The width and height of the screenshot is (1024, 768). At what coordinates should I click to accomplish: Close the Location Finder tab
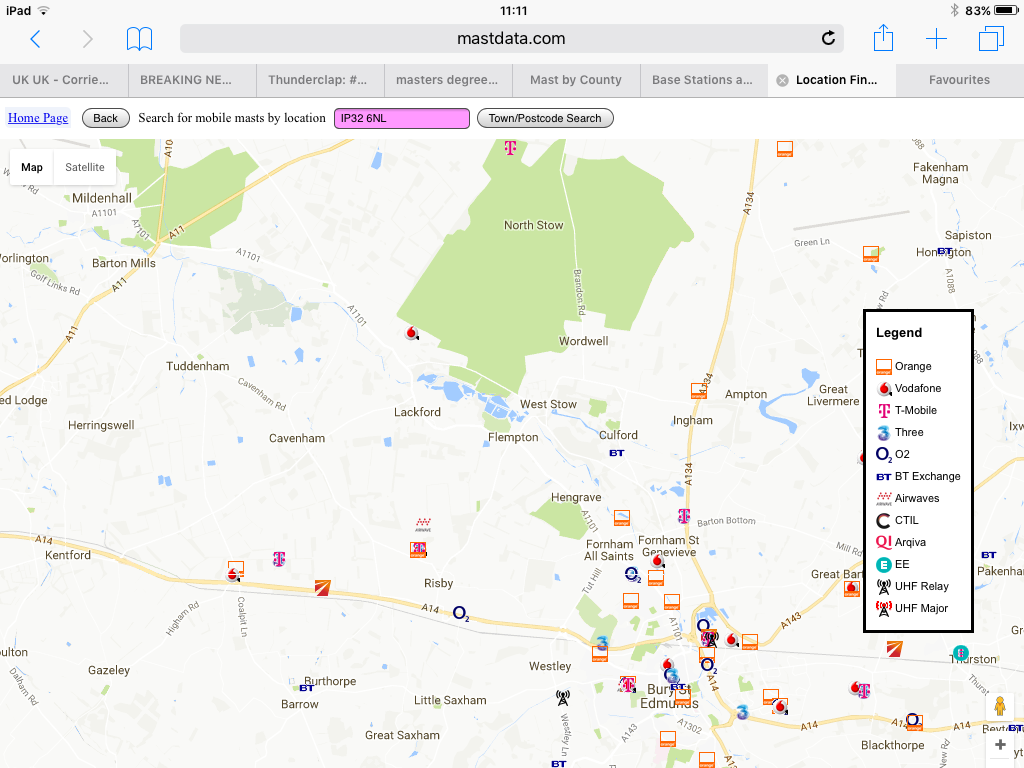(x=782, y=80)
